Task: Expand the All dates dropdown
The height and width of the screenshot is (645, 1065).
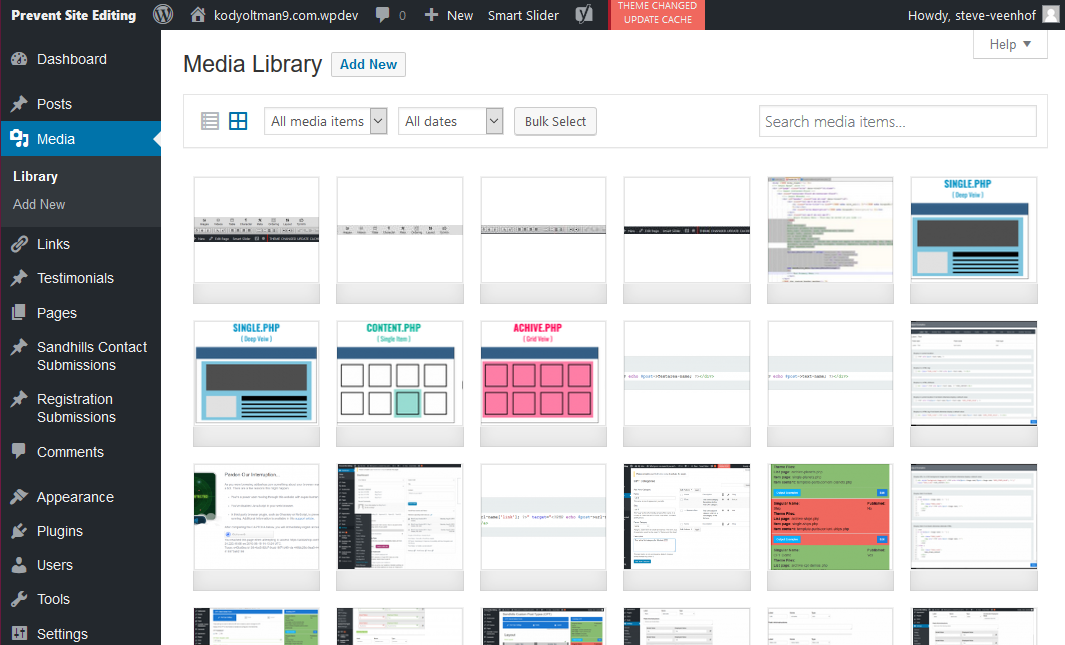Action: click(450, 122)
